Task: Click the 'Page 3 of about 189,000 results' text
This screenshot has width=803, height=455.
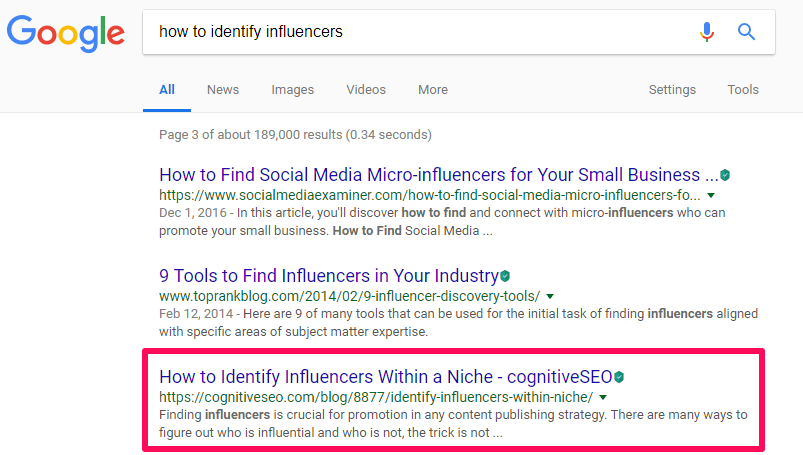Action: (x=295, y=135)
